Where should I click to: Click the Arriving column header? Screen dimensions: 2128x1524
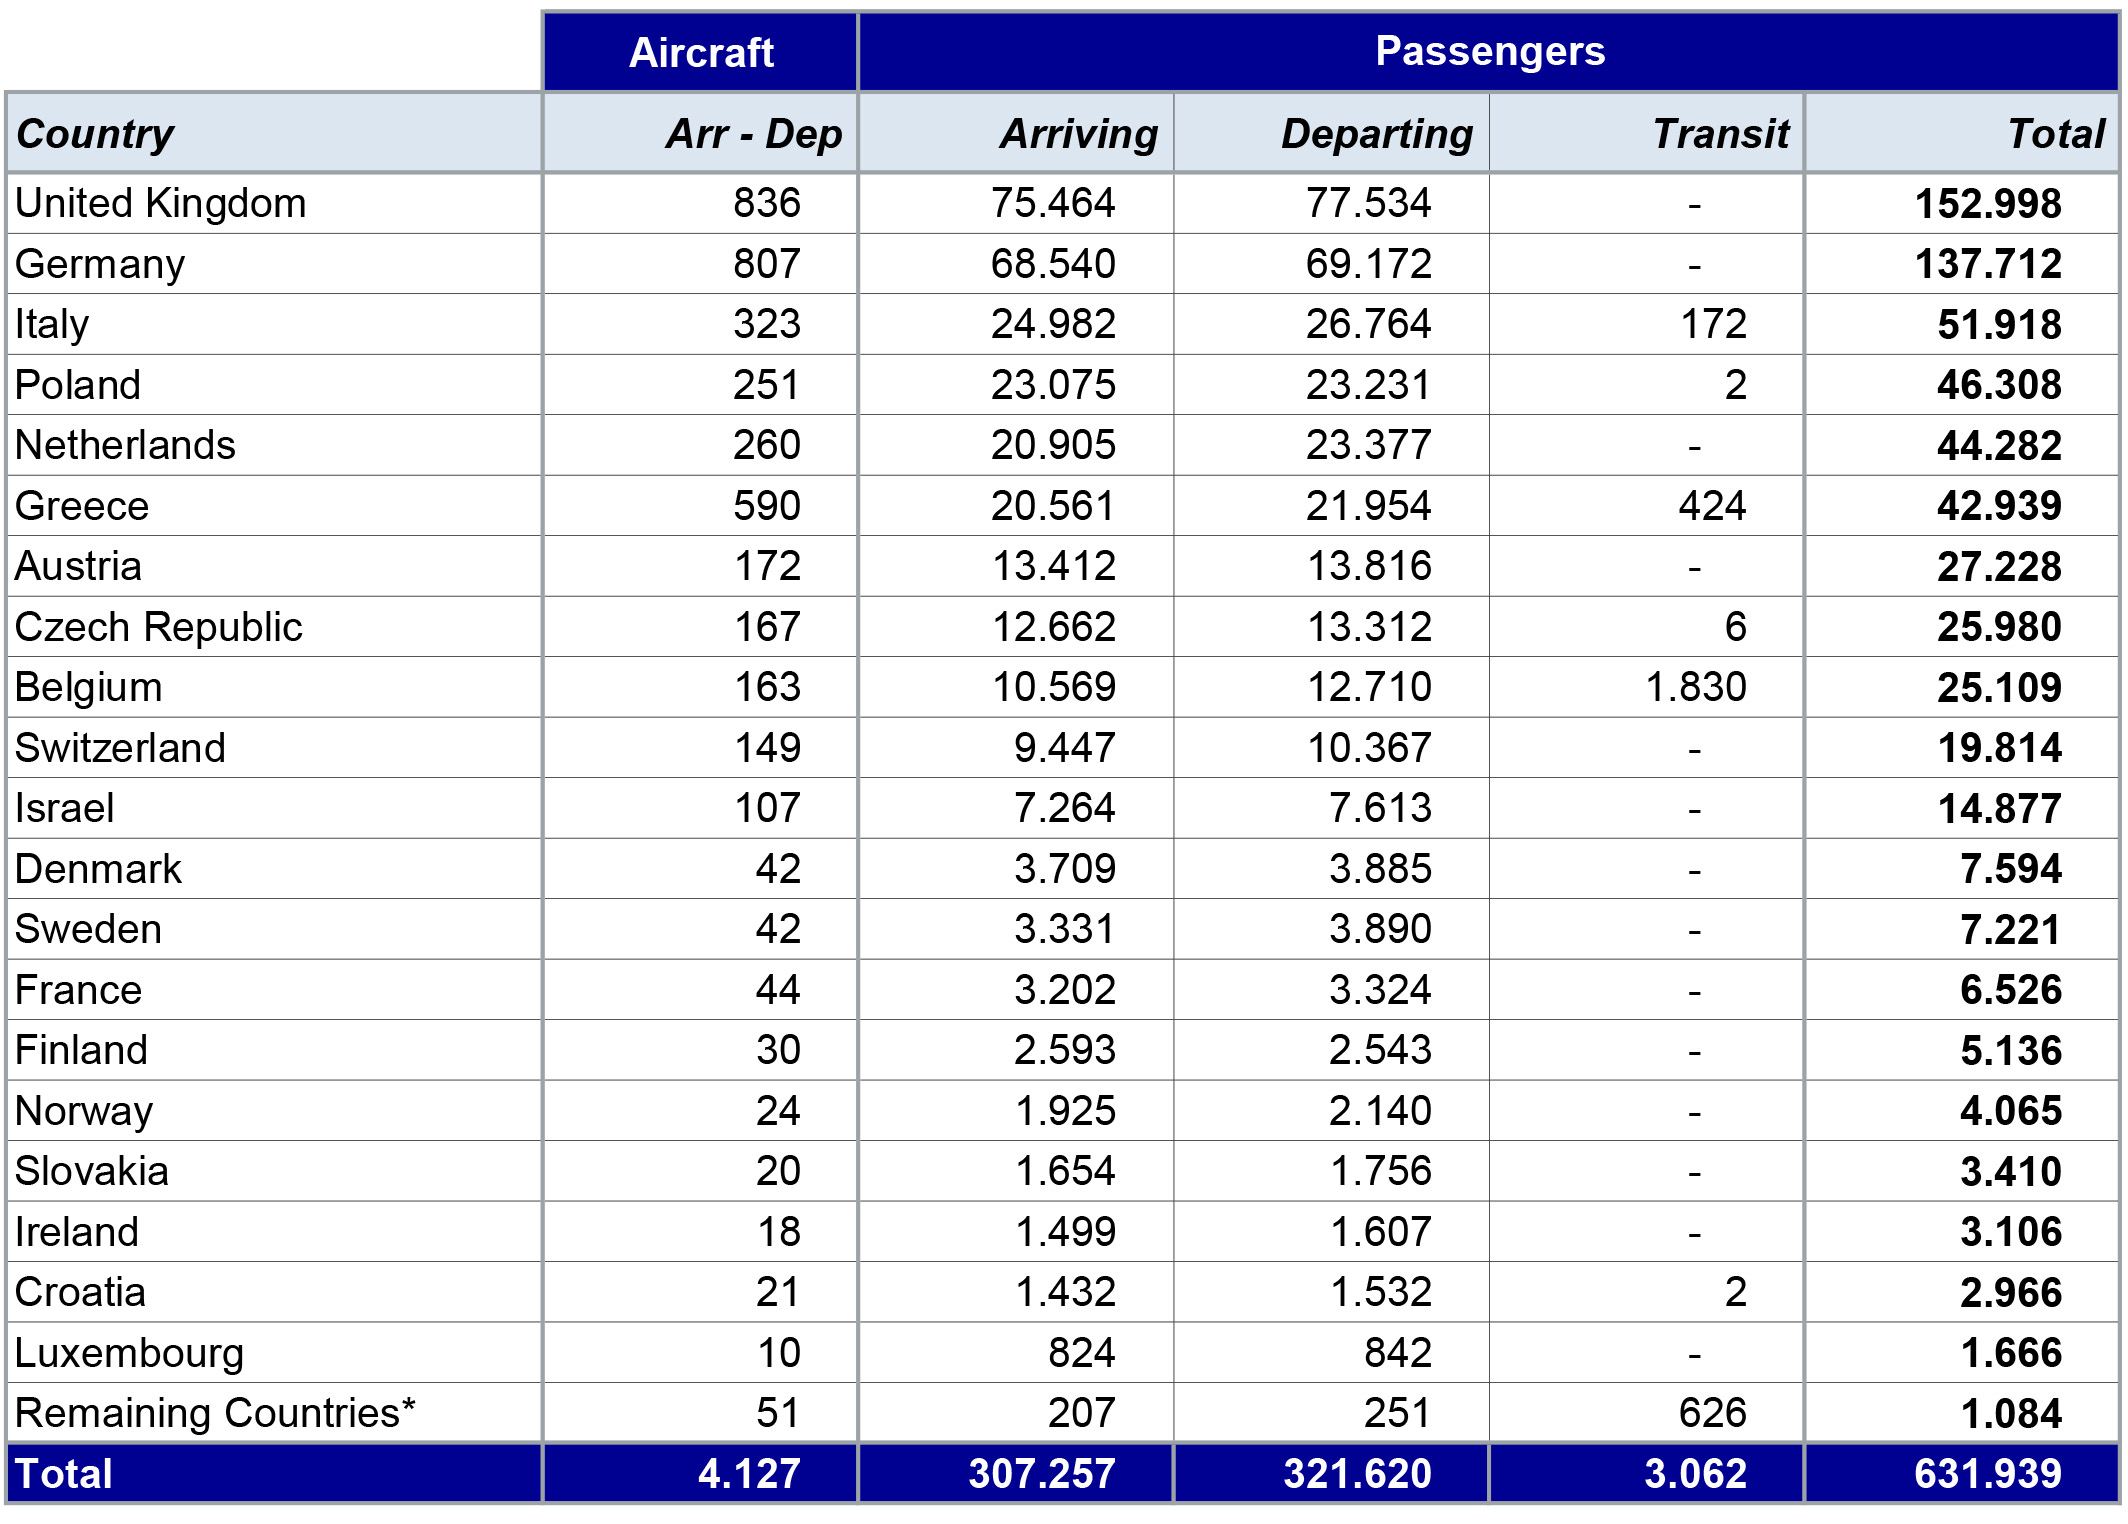pos(1016,133)
